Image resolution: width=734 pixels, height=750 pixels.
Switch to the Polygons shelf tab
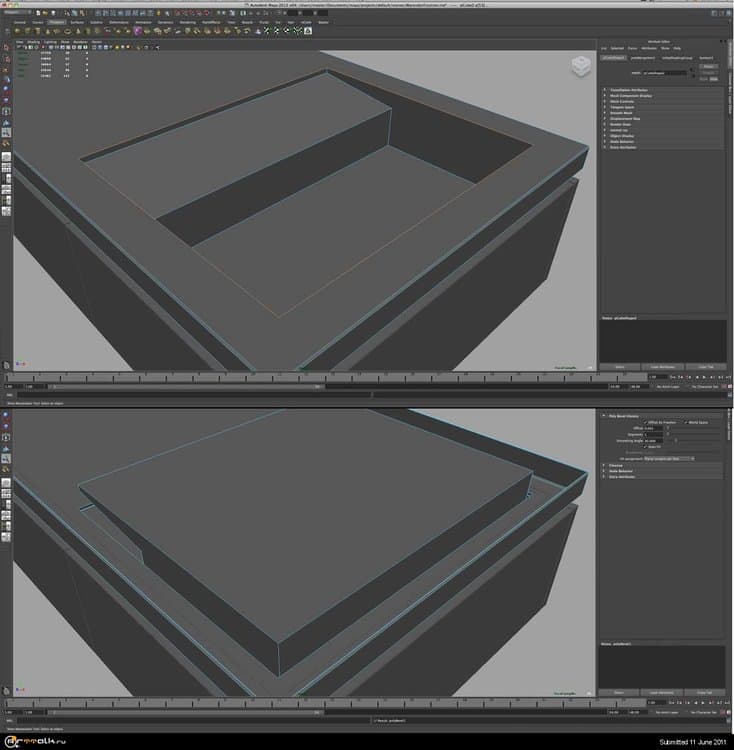click(x=56, y=20)
